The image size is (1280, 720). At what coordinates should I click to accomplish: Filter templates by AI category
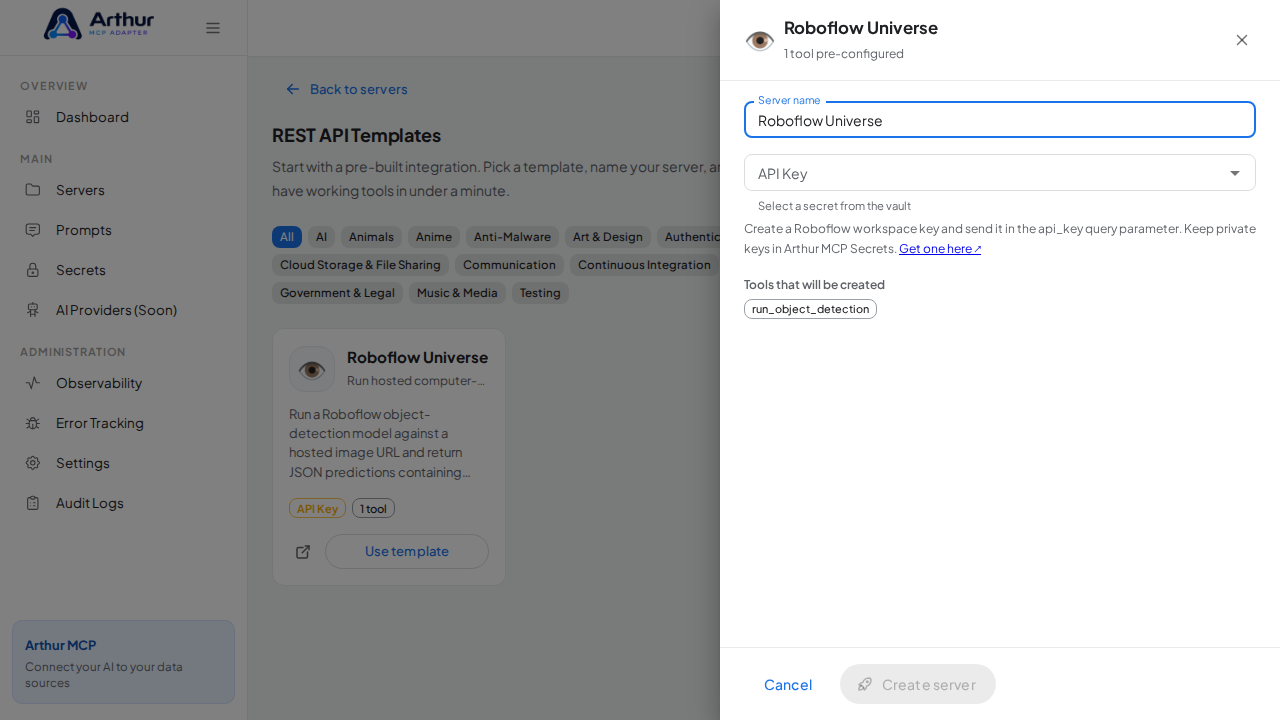click(321, 237)
